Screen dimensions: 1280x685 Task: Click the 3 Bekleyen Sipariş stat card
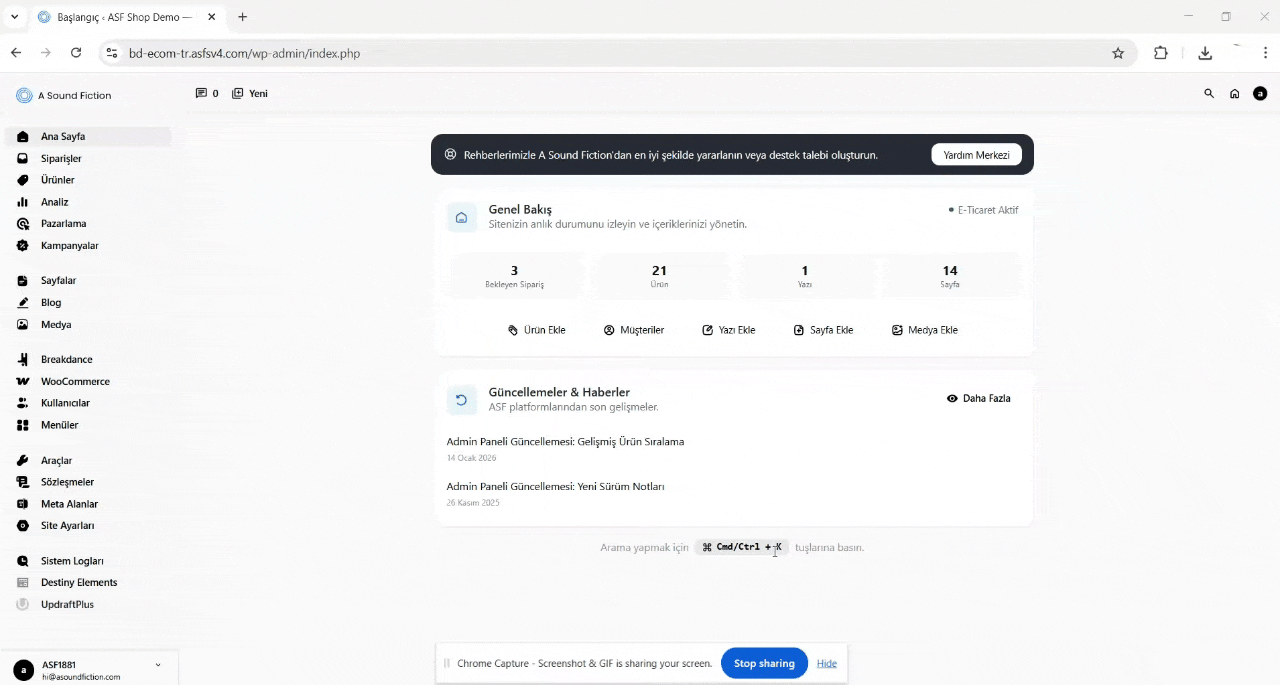pos(514,277)
